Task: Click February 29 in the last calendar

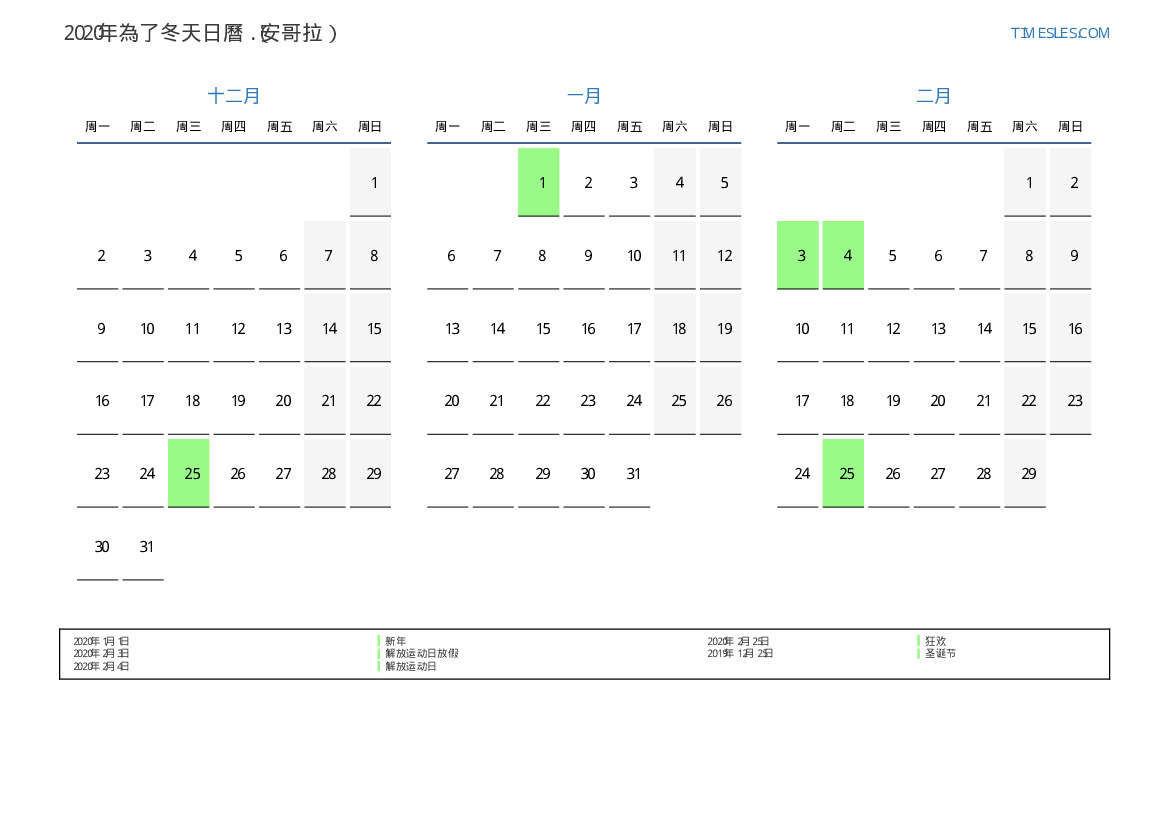Action: [x=1025, y=473]
